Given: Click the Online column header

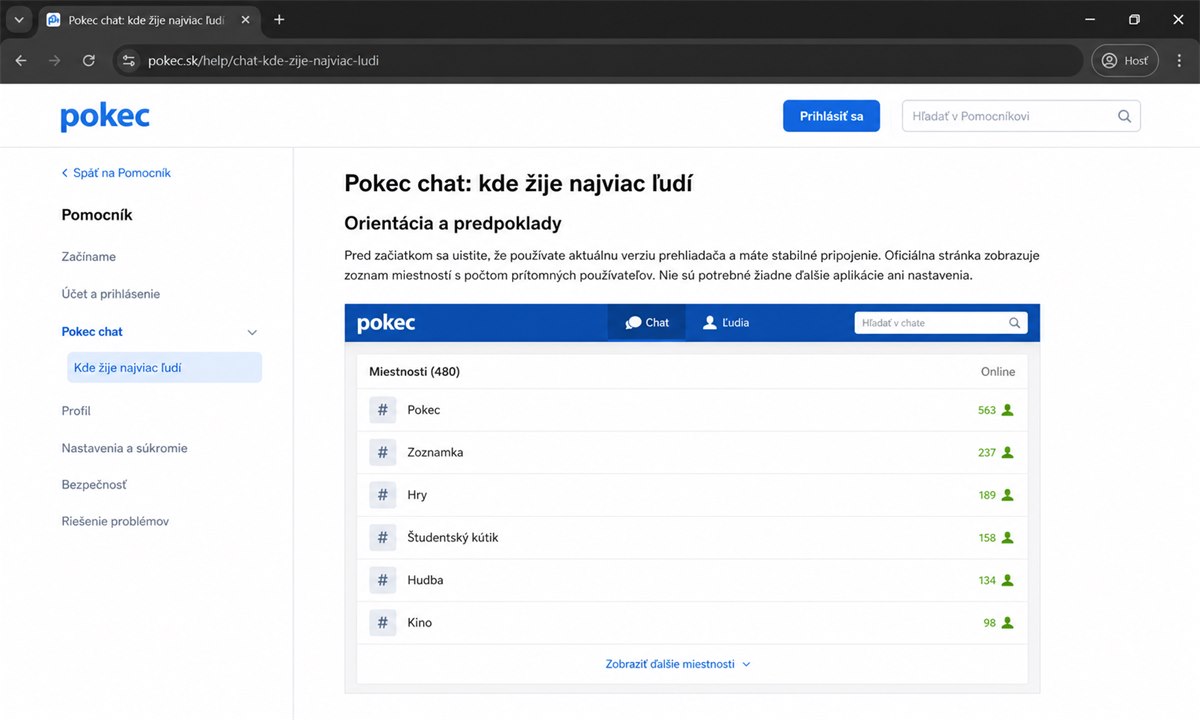Looking at the screenshot, I should coord(998,372).
